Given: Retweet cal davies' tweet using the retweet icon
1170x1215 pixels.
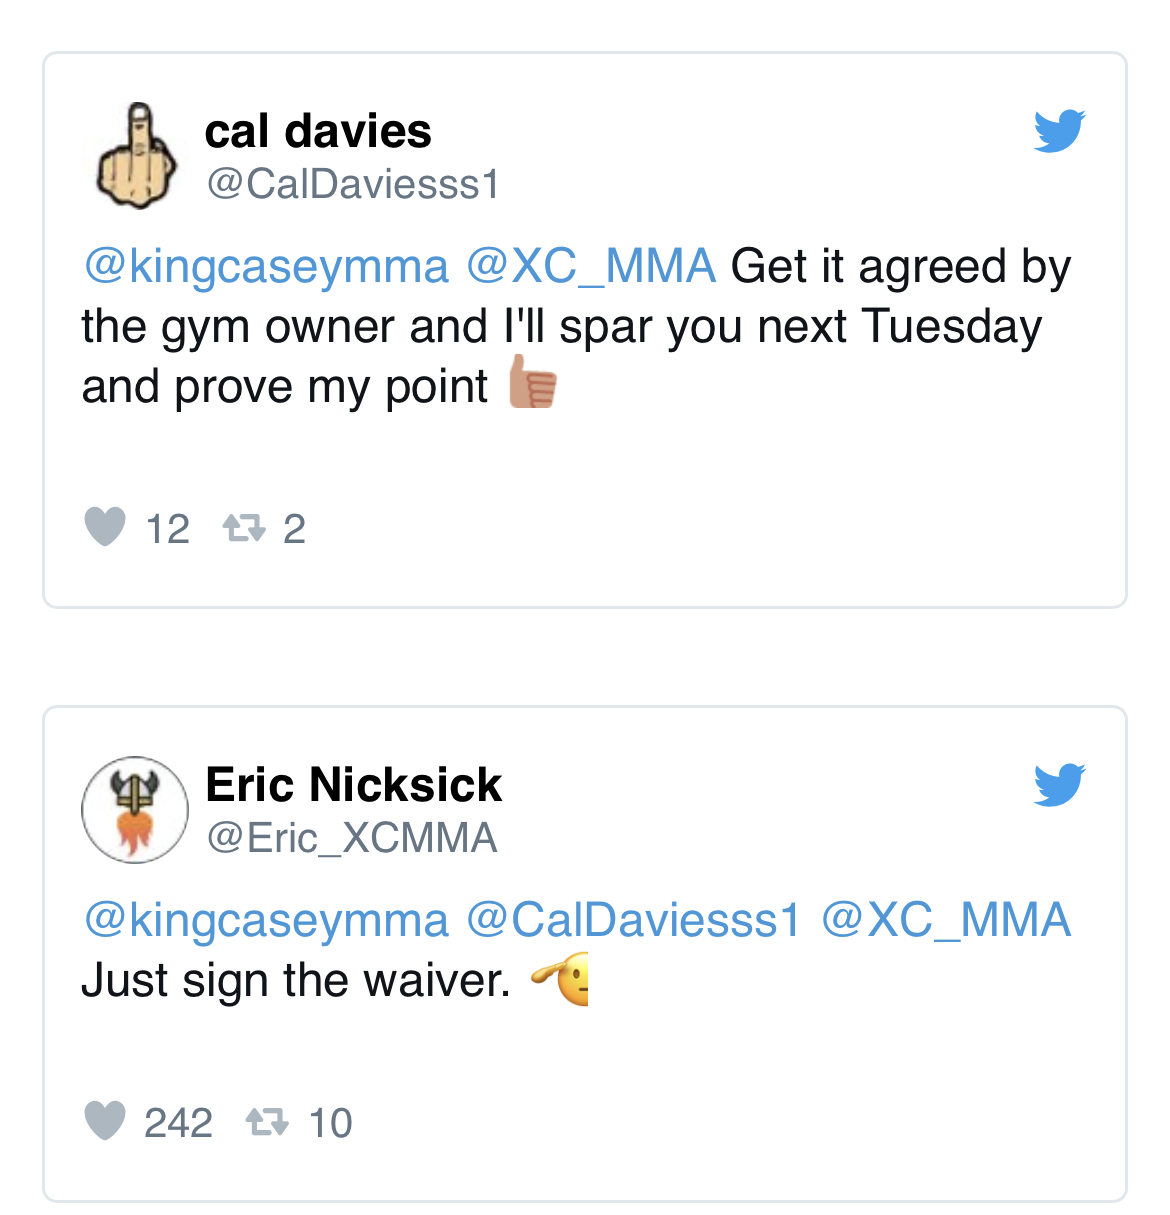Looking at the screenshot, I should pyautogui.click(x=244, y=528).
